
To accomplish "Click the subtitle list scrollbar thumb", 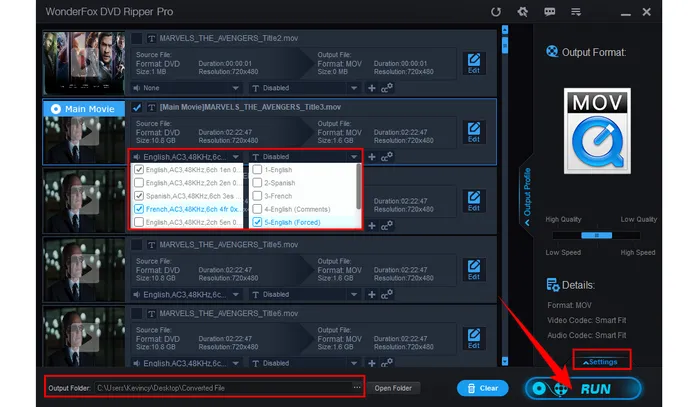I will coord(358,187).
